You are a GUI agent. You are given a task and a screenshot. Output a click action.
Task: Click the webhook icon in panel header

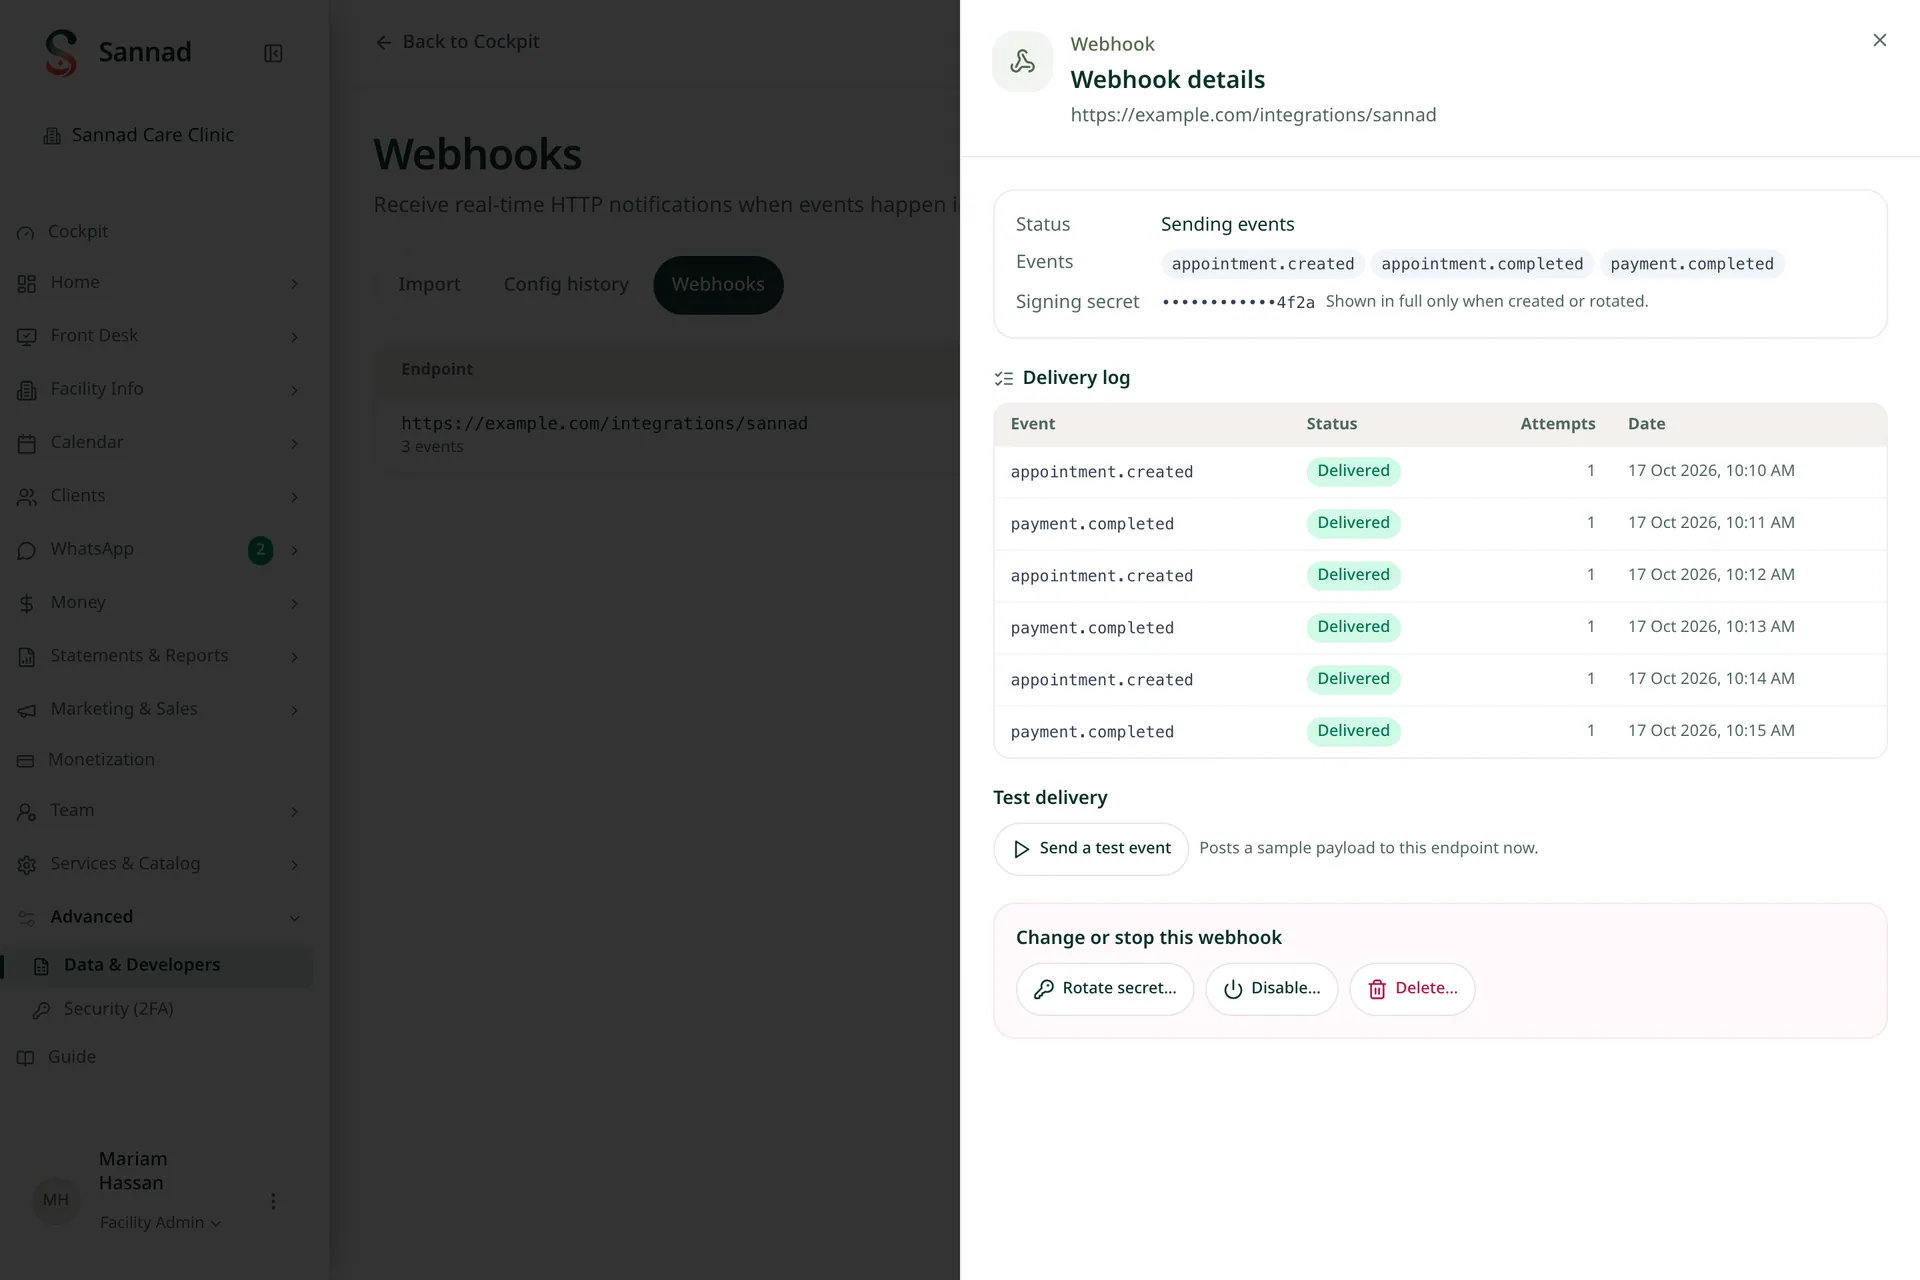[1022, 62]
